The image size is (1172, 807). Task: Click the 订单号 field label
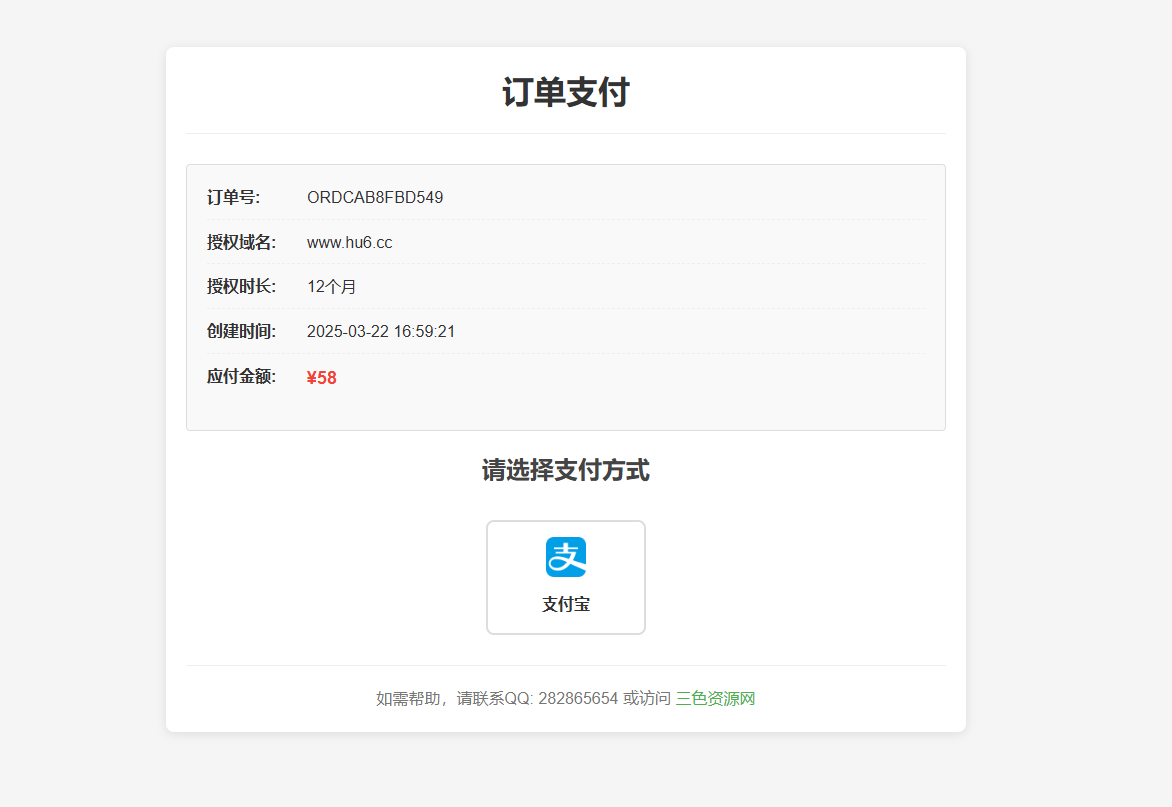coord(233,197)
